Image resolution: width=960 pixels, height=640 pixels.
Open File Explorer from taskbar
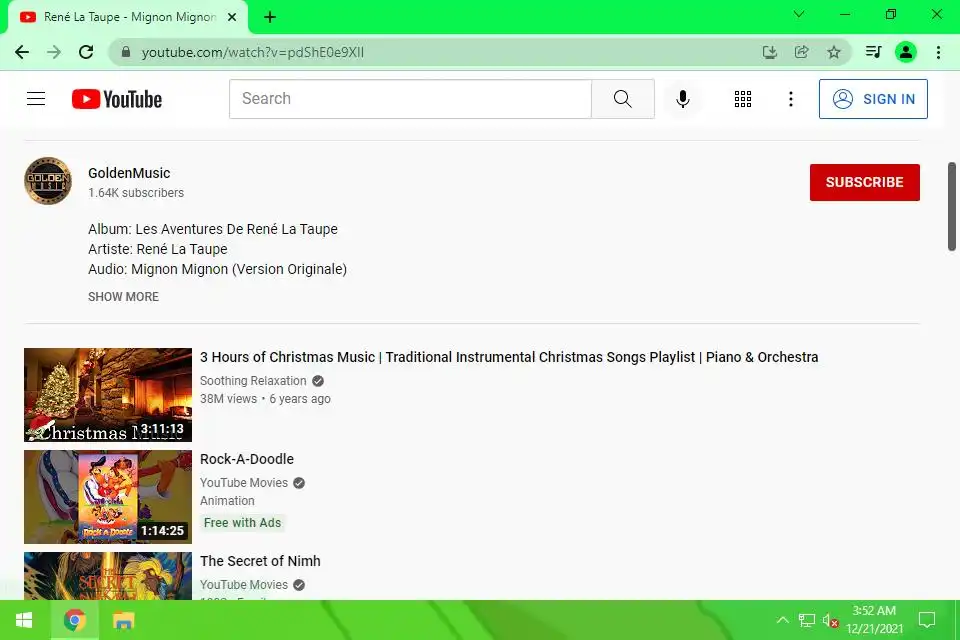(124, 620)
